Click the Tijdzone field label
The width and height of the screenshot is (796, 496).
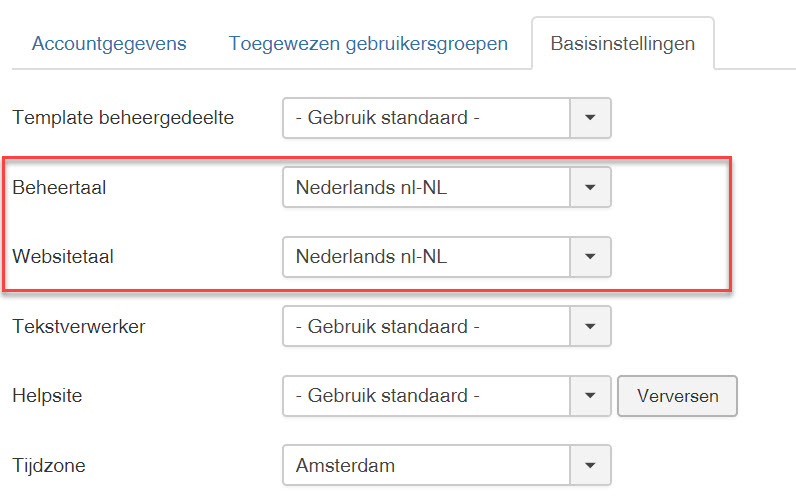pos(51,465)
